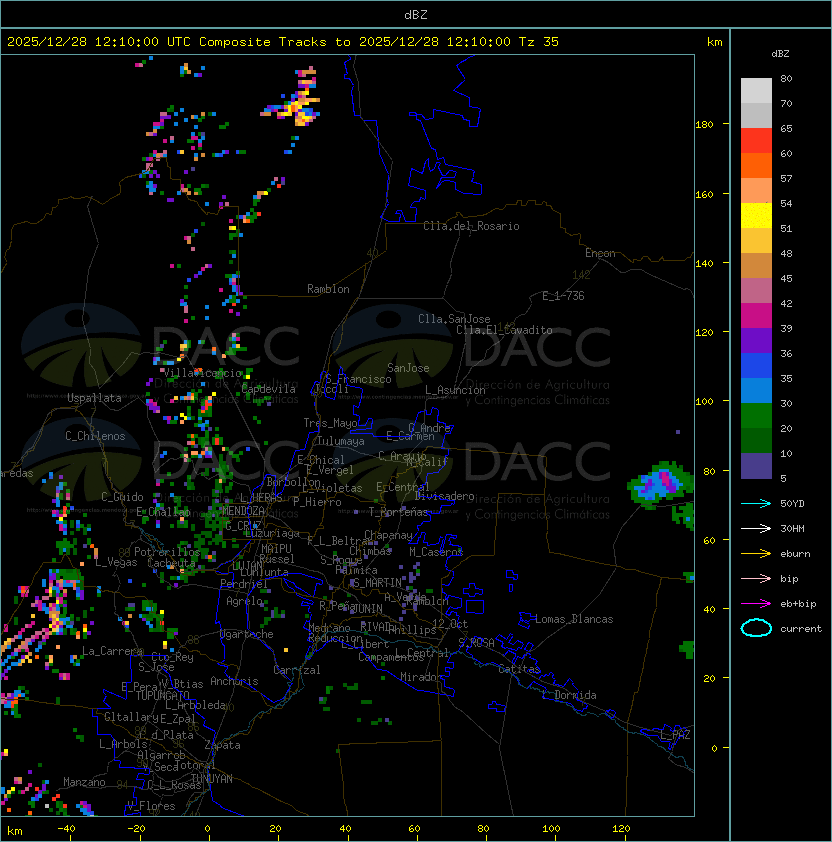Image resolution: width=832 pixels, height=842 pixels.
Task: Click the TUNUYAN label
Action: click(212, 779)
